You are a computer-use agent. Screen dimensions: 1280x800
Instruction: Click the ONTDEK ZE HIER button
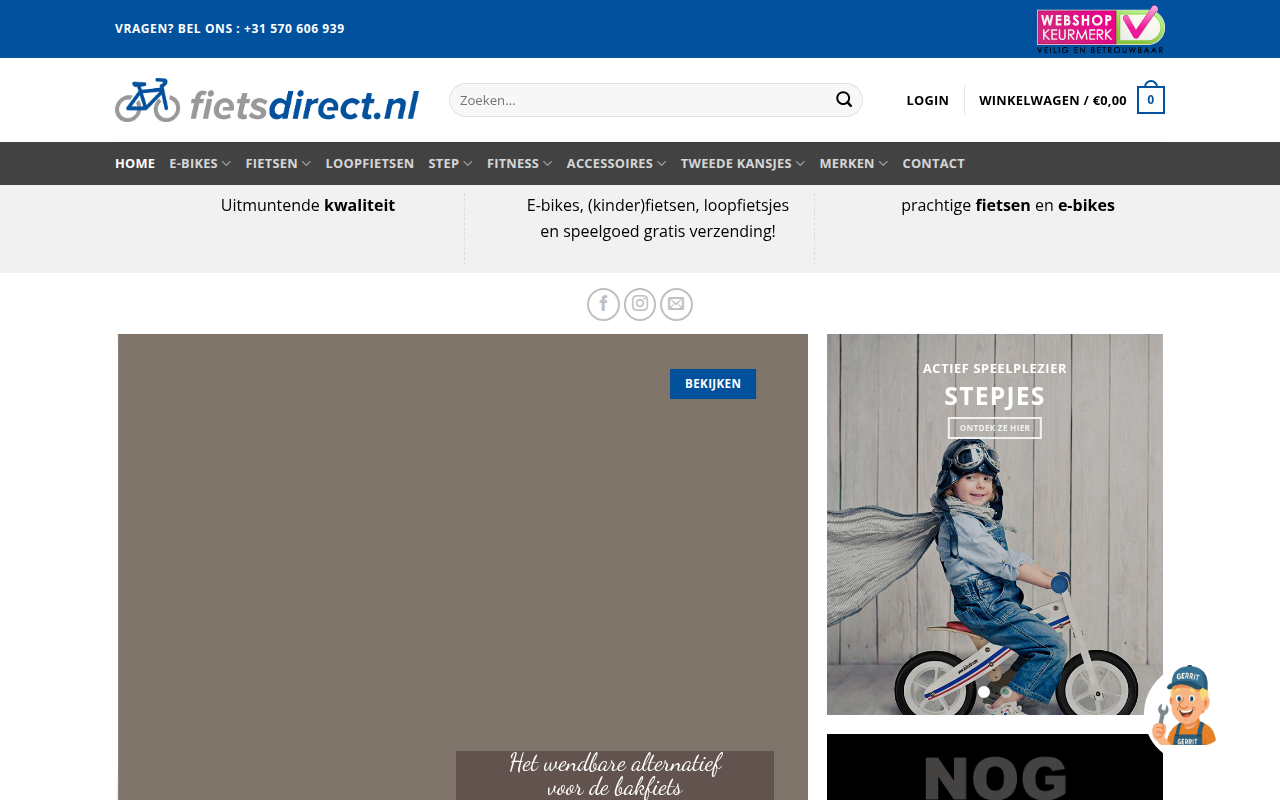coord(995,428)
